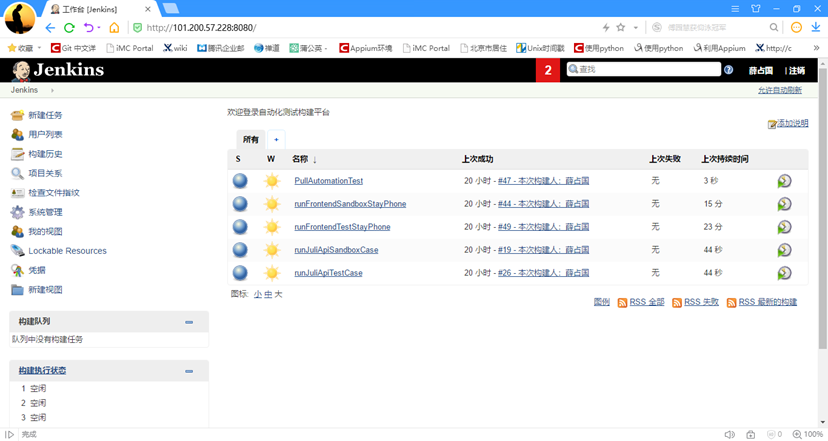Click the 检查文件指纹 fingerprint icon

click(x=17, y=193)
